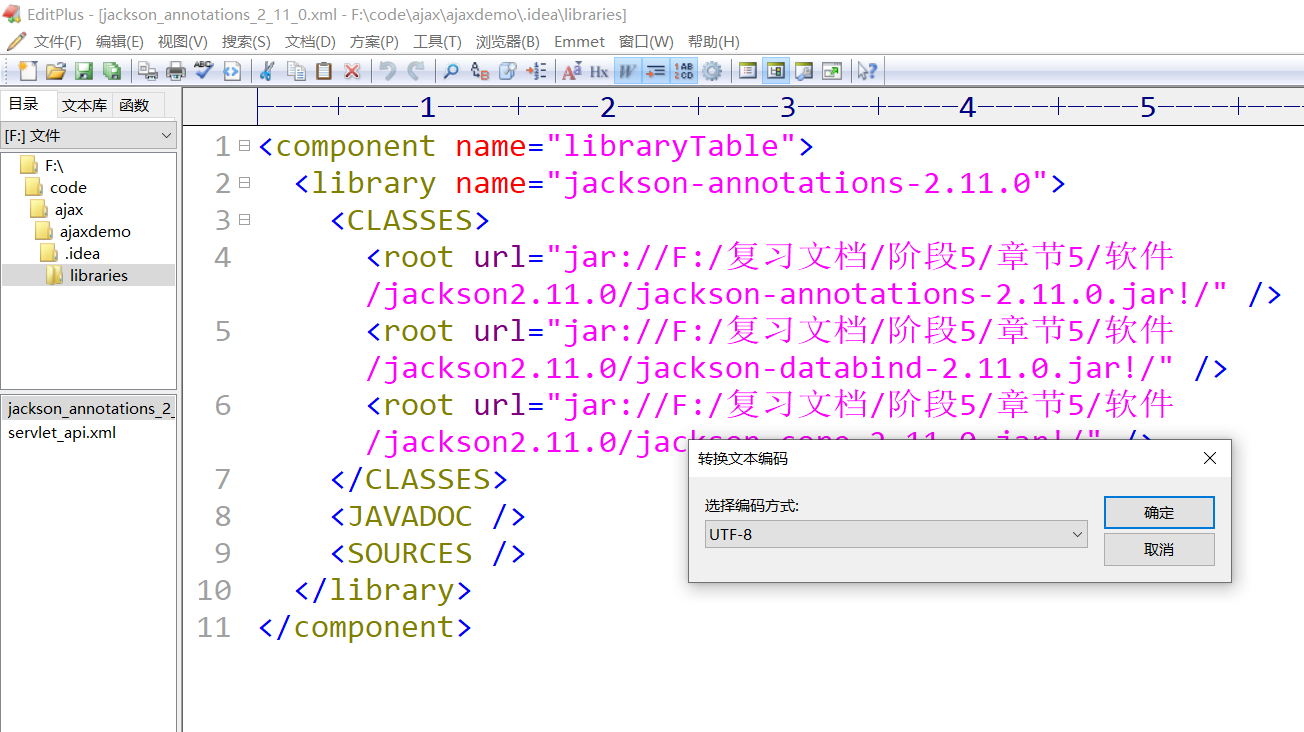This screenshot has height=732, width=1304.
Task: Close the 转换文本编码 dialog
Action: [1210, 458]
